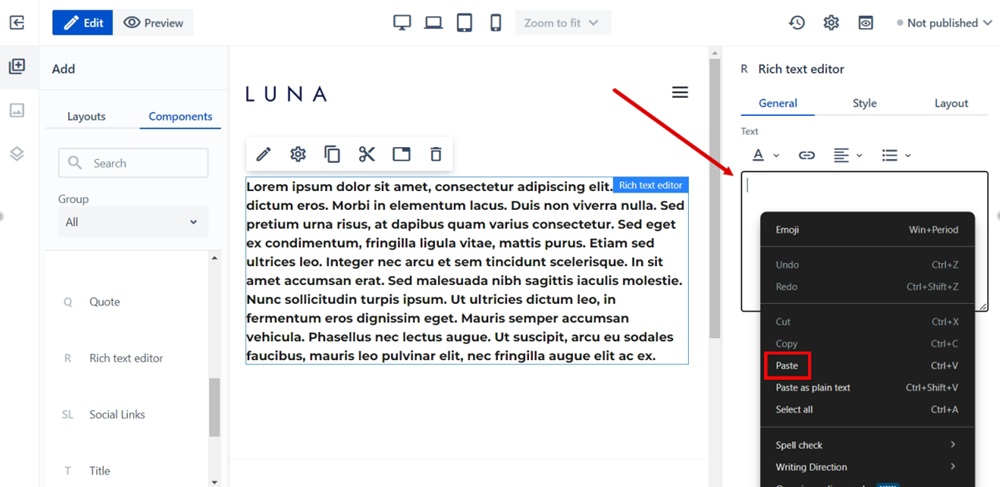Choose Paste as plain text
1000x487 pixels.
pos(867,388)
